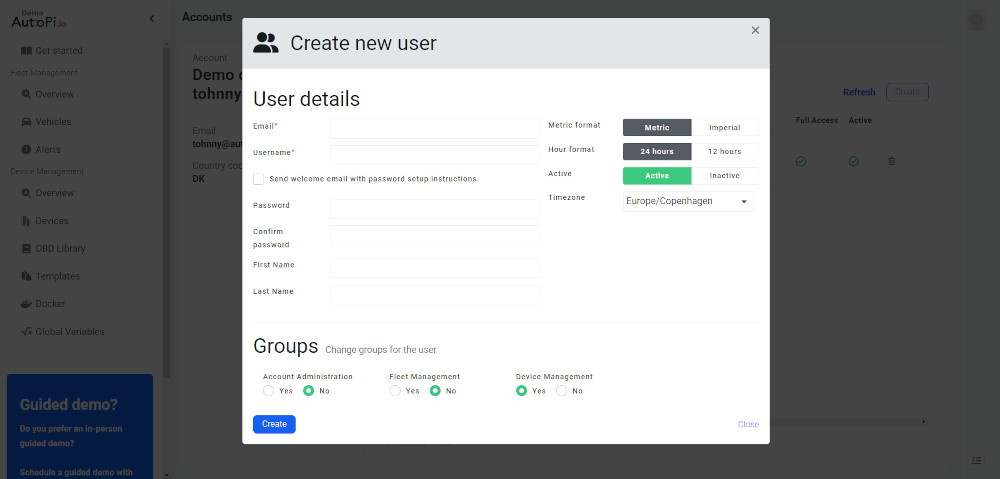1000x479 pixels.
Task: Click the Guided demo? heading
Action: click(68, 405)
